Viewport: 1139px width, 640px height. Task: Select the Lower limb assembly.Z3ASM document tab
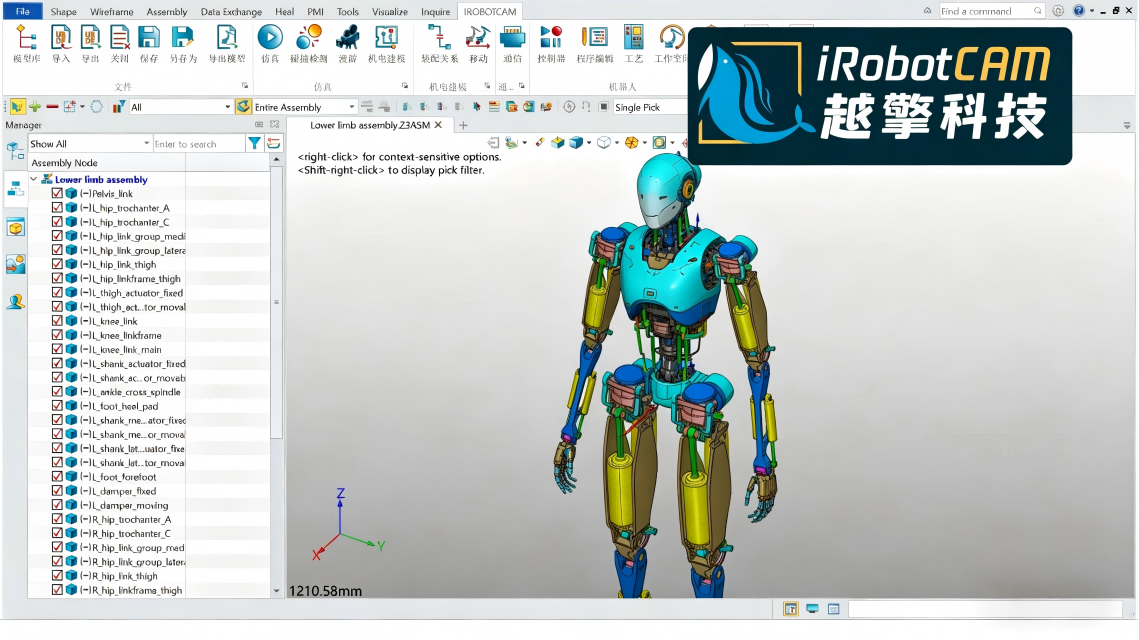pos(370,125)
